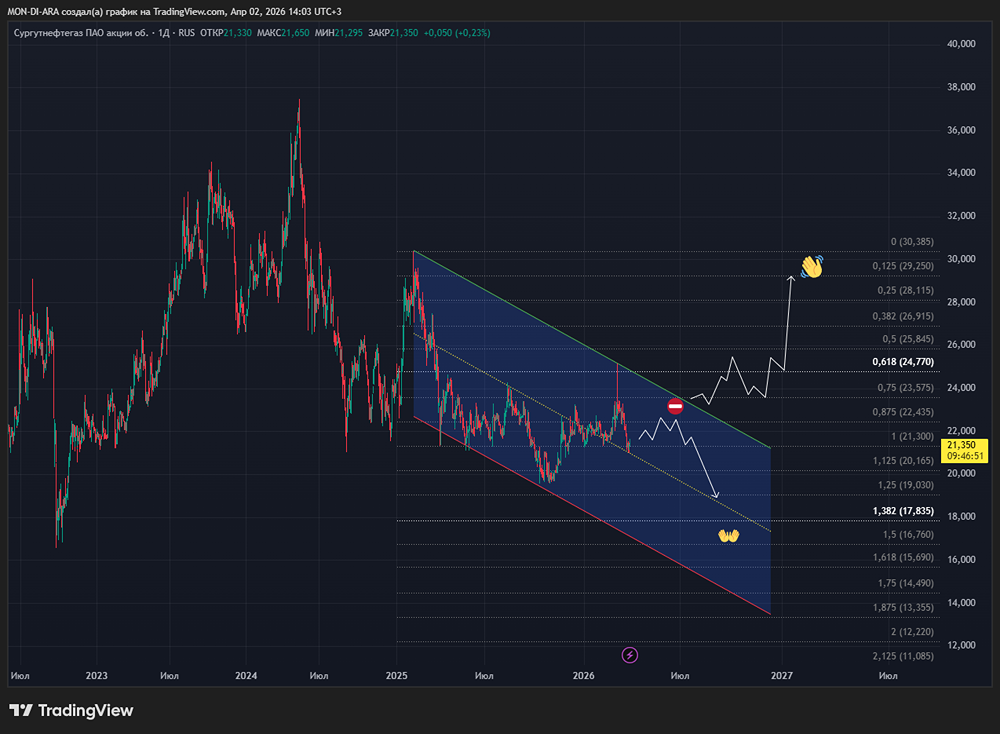This screenshot has height=734, width=1000.
Task: Click the 2024 time axis label
Action: click(x=246, y=675)
